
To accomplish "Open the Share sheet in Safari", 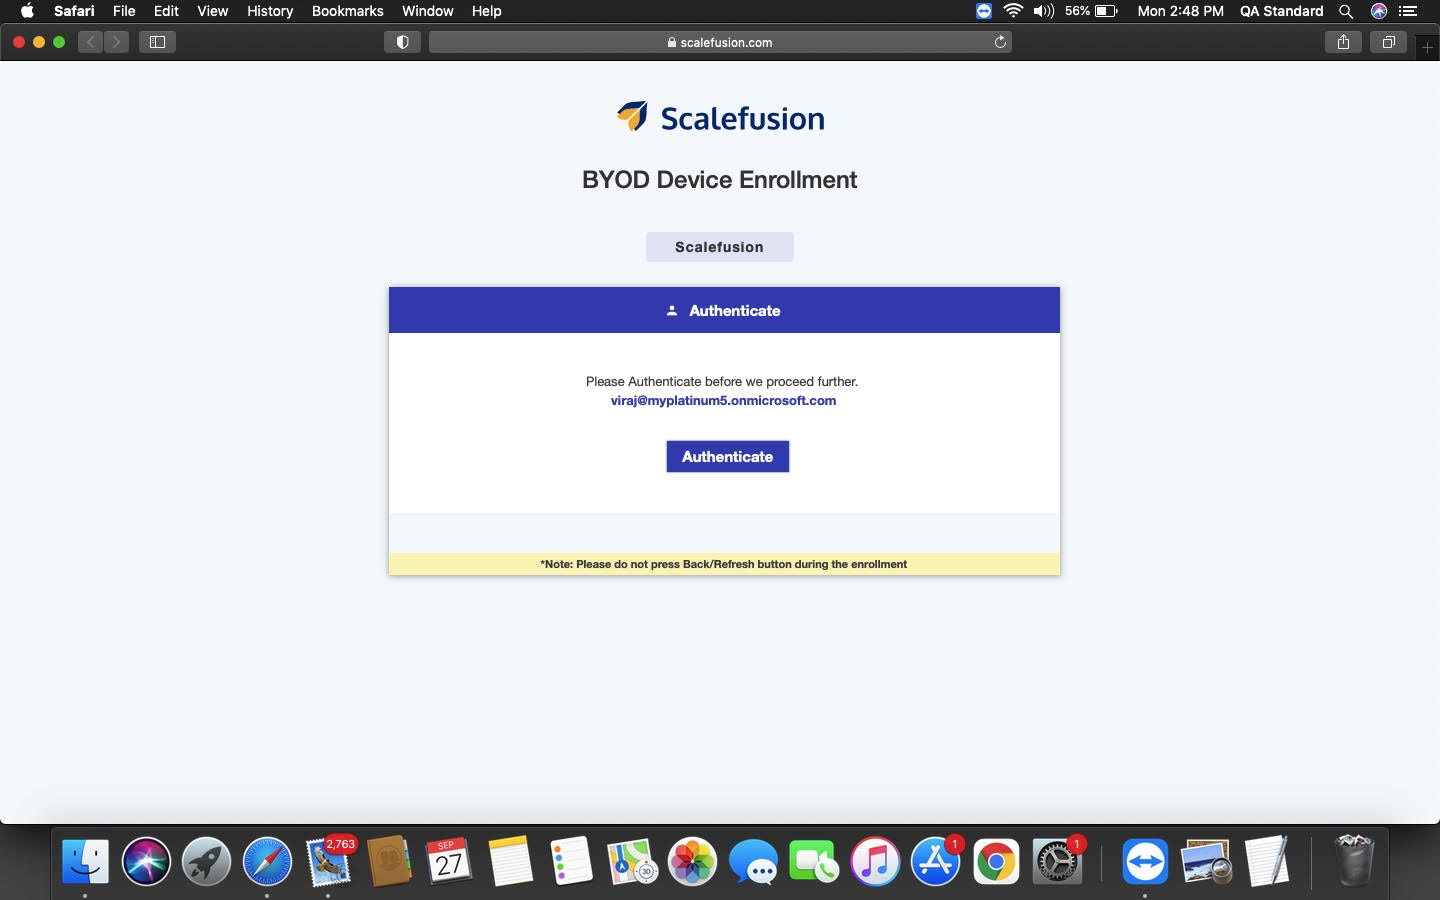I will point(1343,42).
